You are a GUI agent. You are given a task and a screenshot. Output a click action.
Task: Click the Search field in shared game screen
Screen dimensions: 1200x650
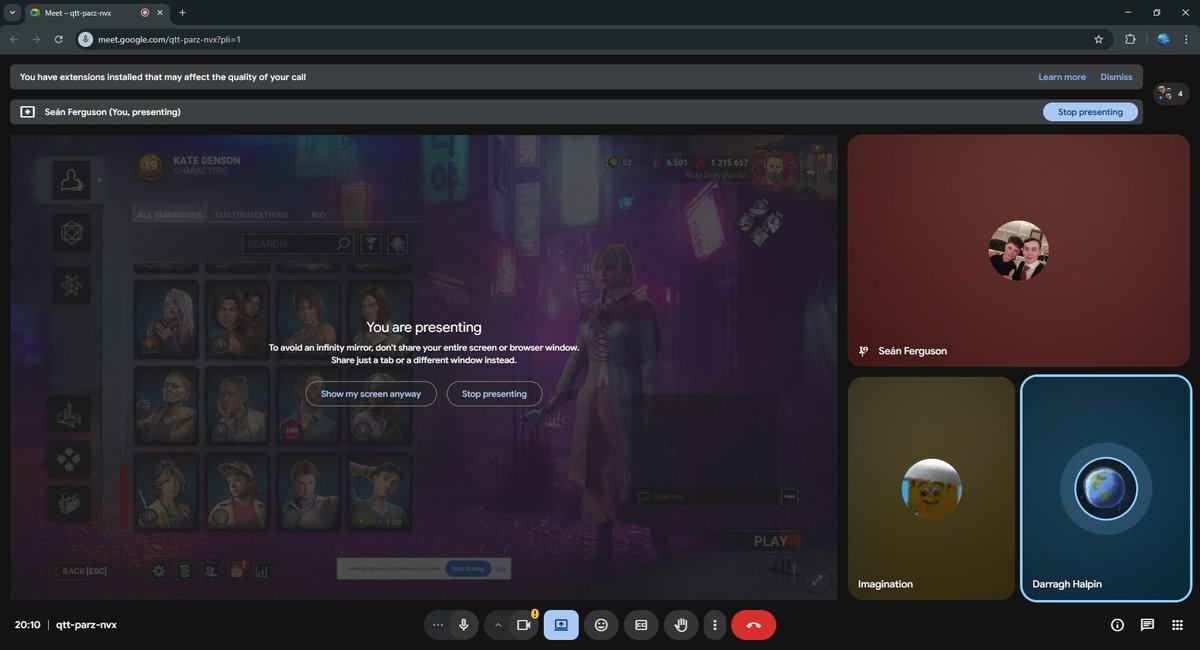[298, 243]
